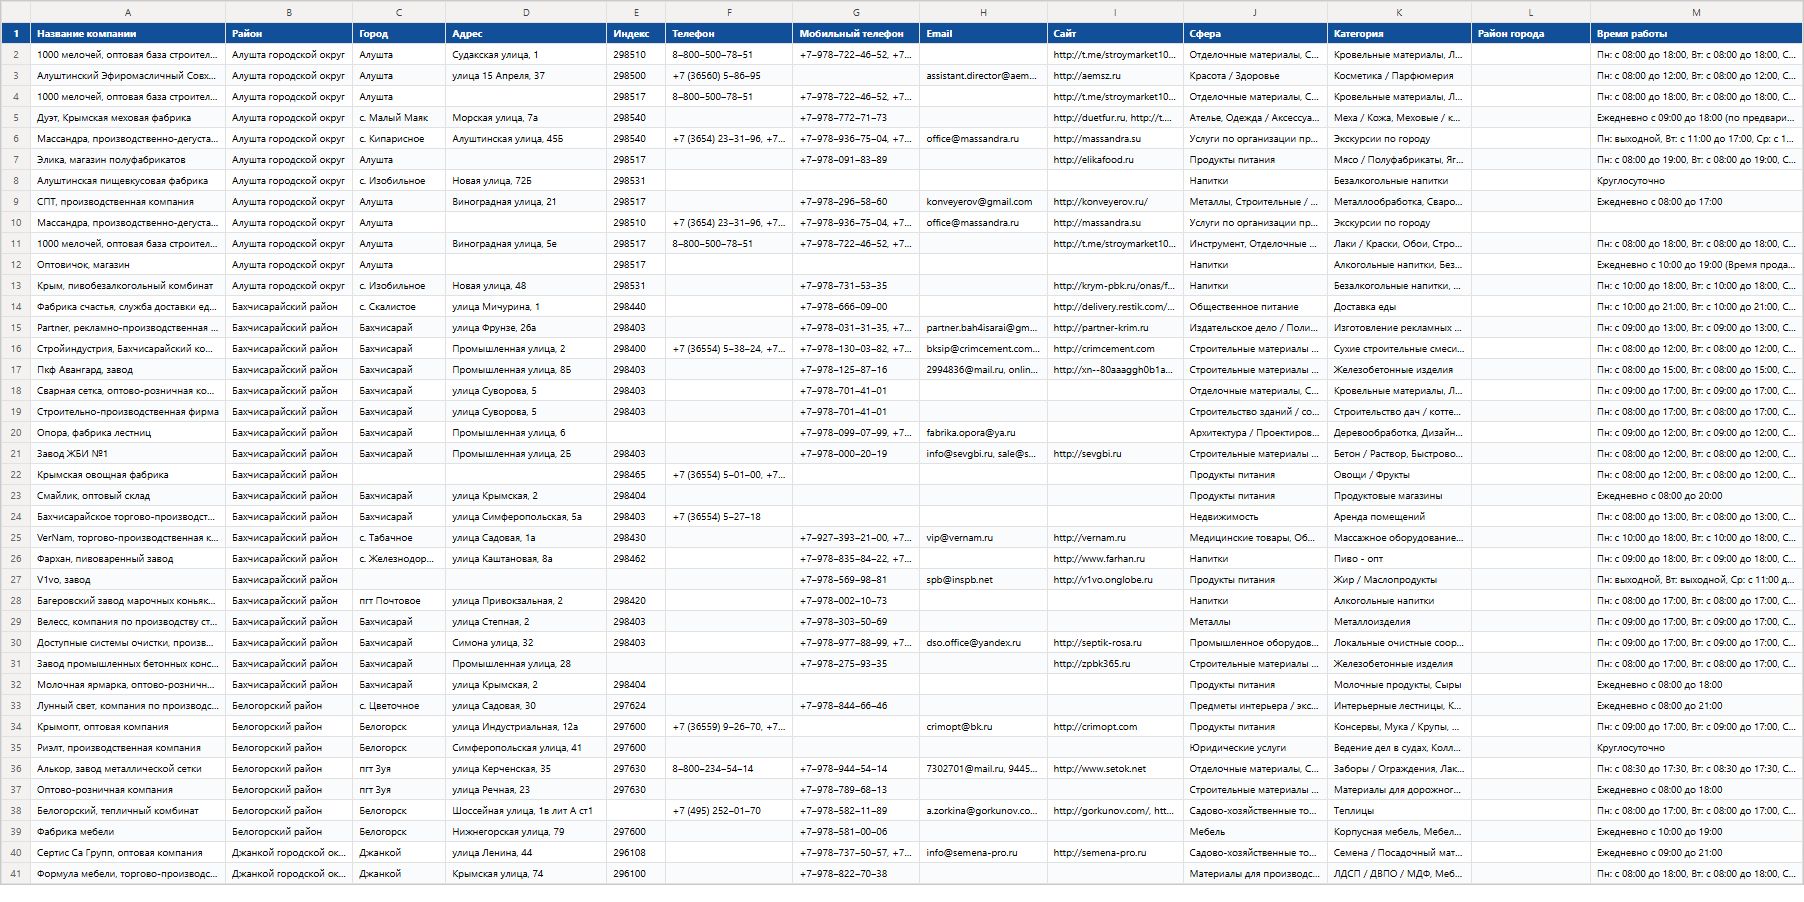Click the phone cell "8-800-234-54-14"
Screen dimensions: 1804x902
729,769
